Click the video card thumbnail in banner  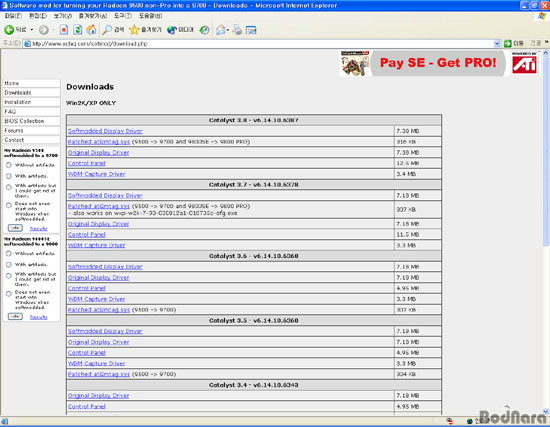[355, 63]
